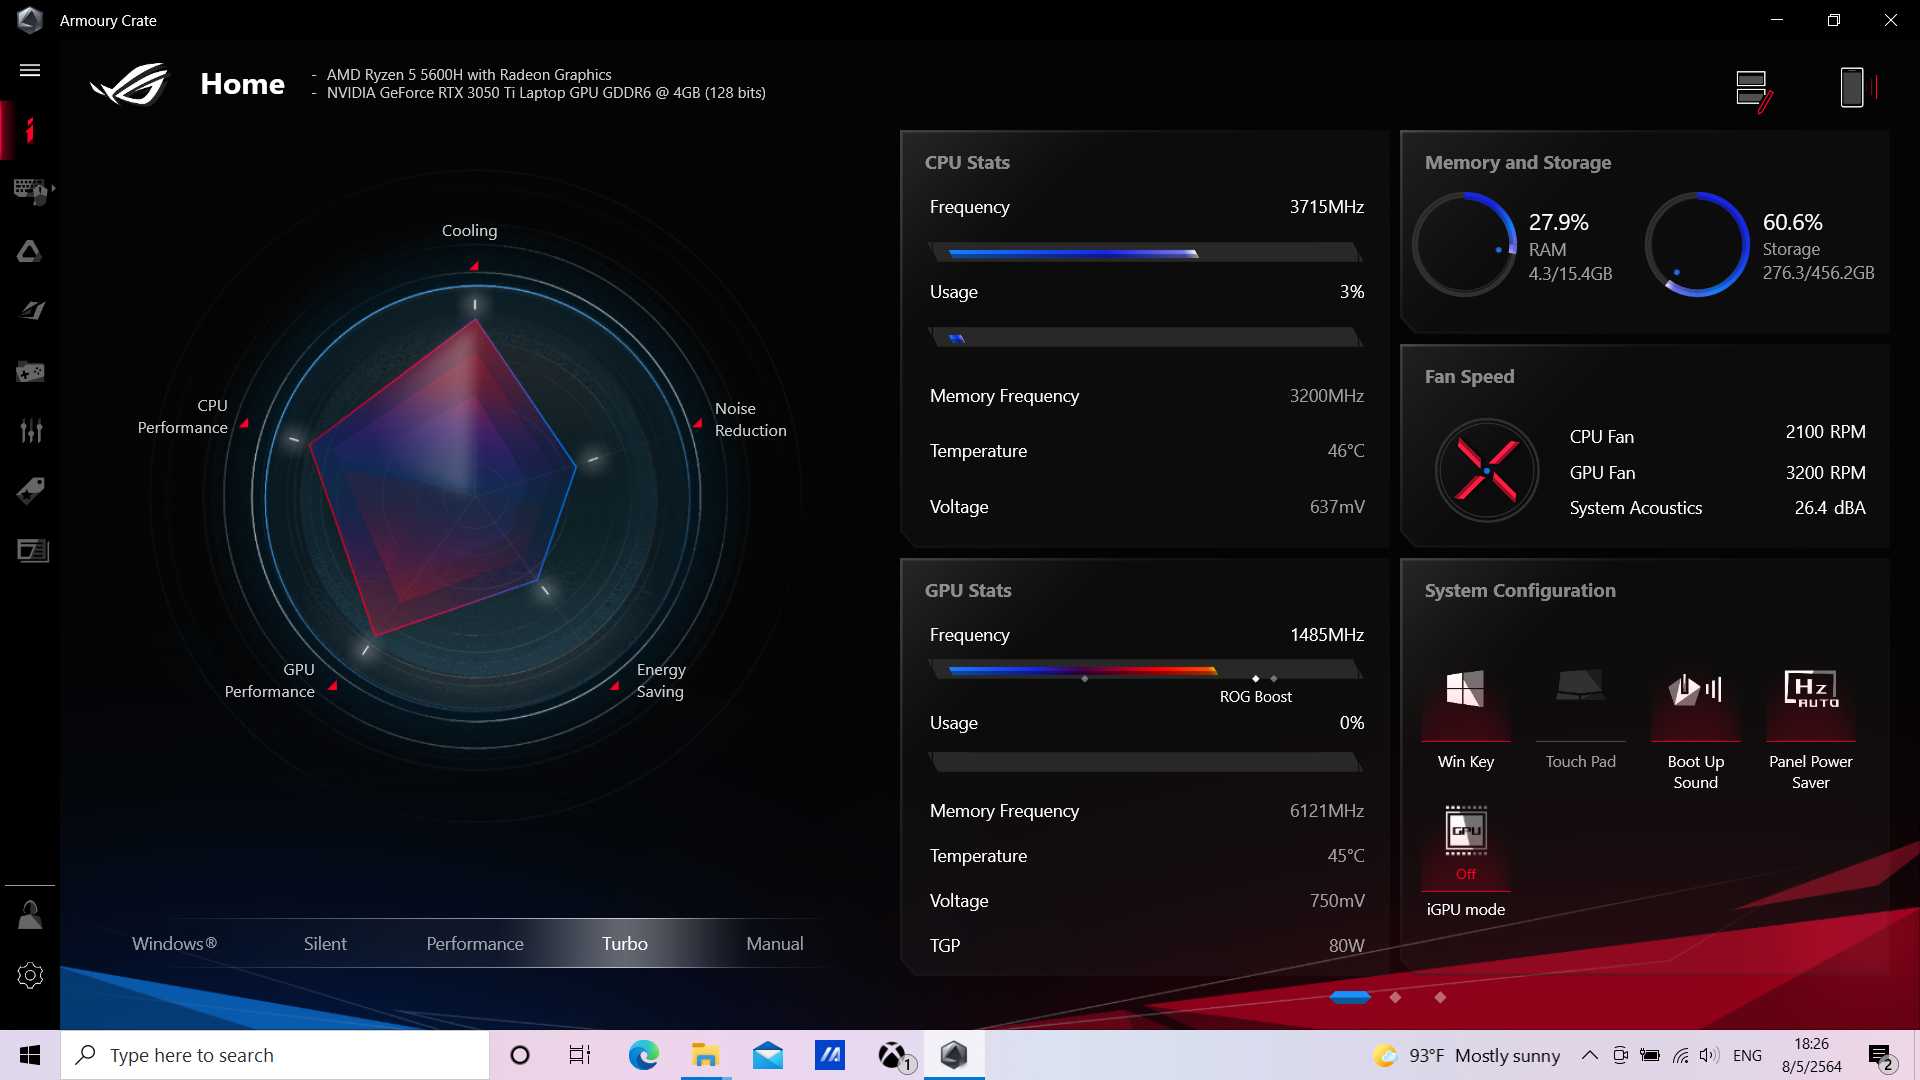Select the Windows® operating mode
This screenshot has width=1920, height=1080.
tap(174, 943)
